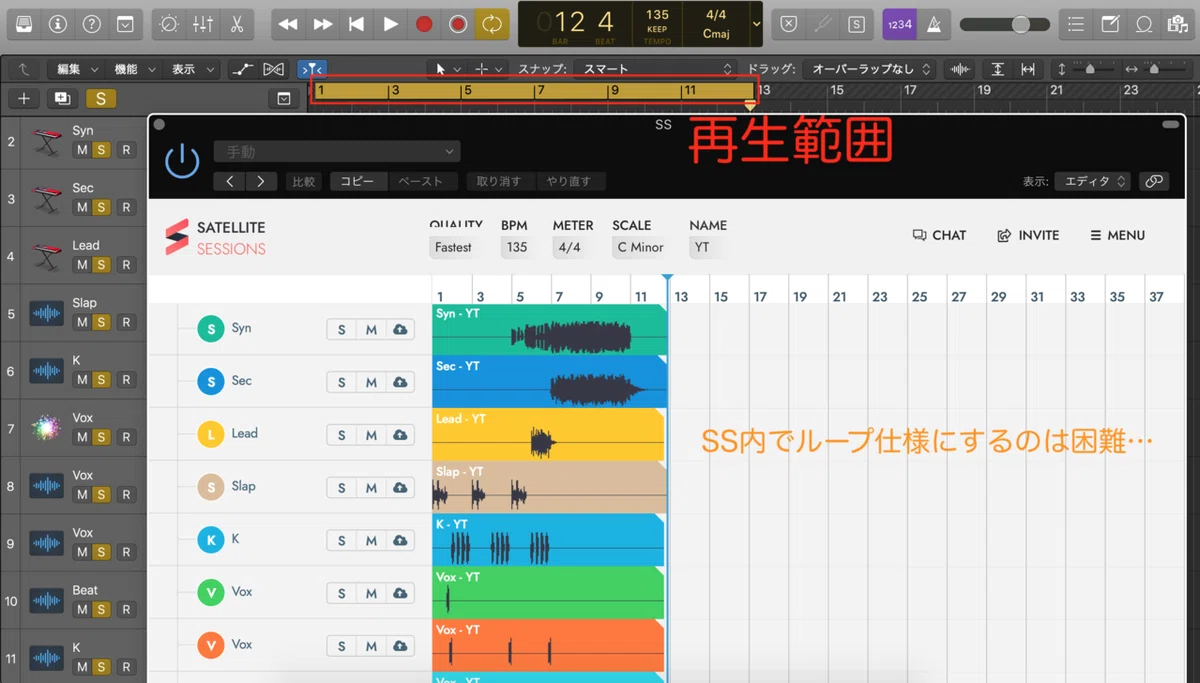Open the 編集 menu
The height and width of the screenshot is (683, 1200).
click(x=77, y=69)
